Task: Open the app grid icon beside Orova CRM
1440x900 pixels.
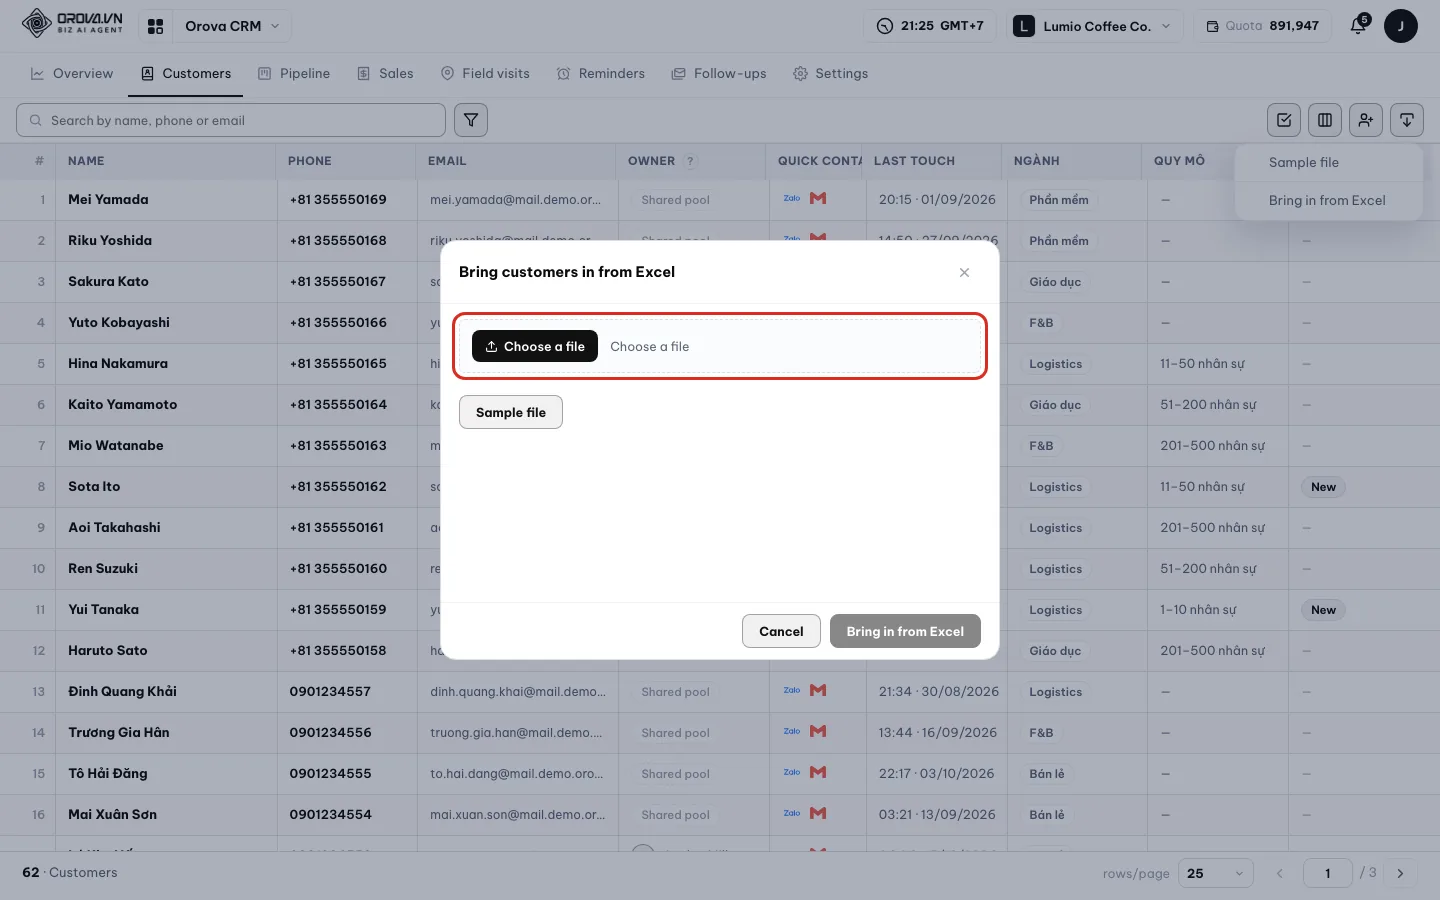Action: click(x=155, y=26)
